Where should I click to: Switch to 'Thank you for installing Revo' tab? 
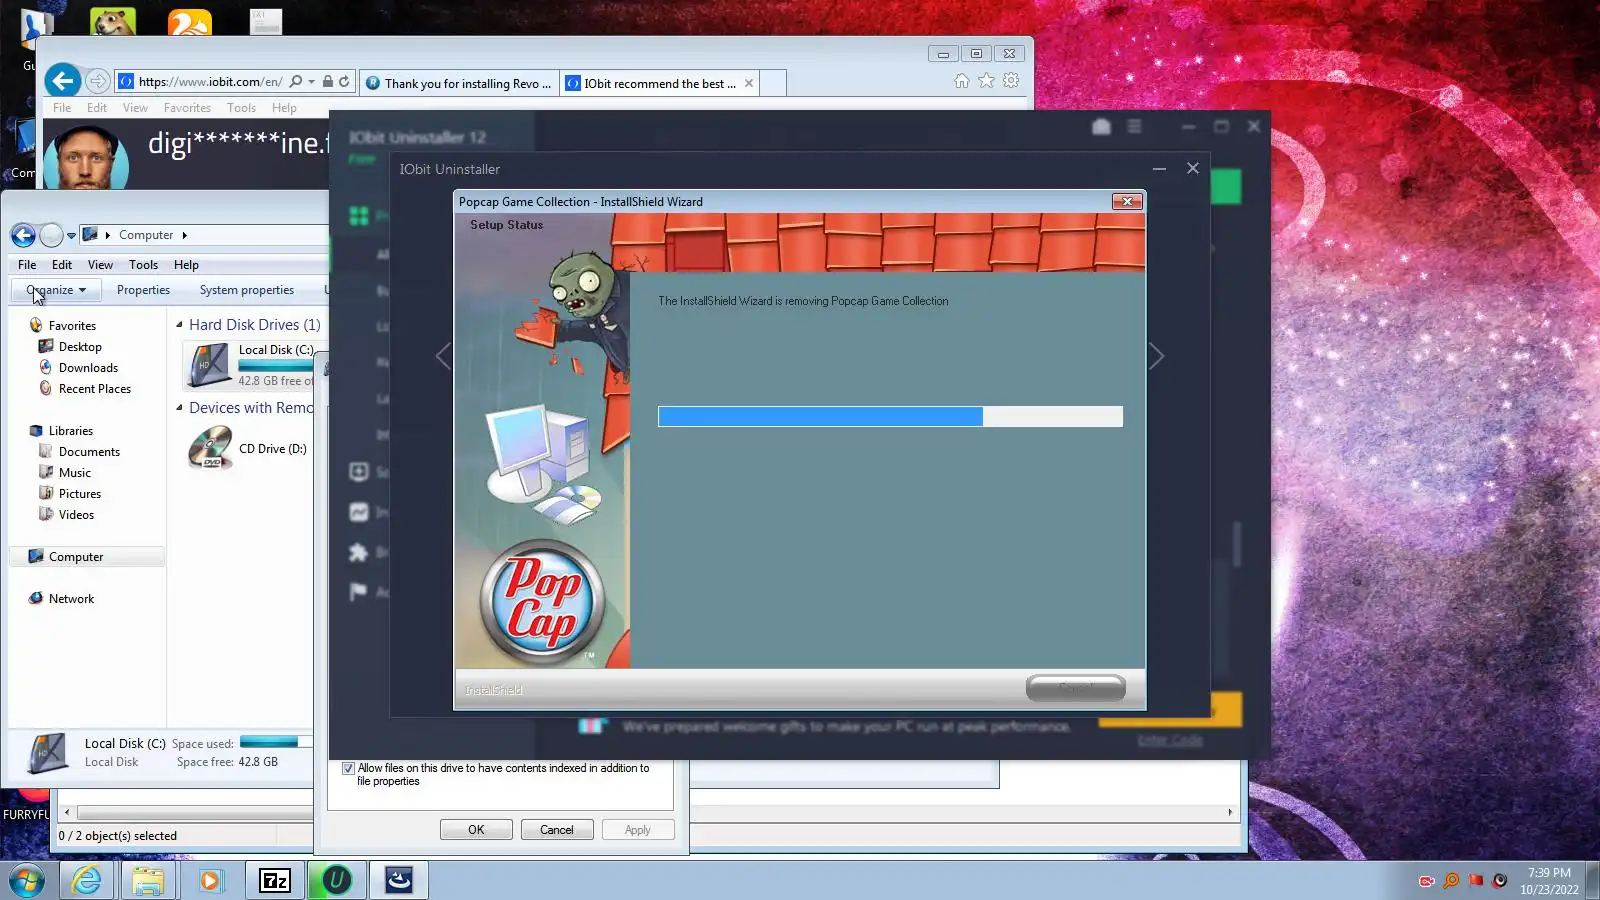point(459,83)
